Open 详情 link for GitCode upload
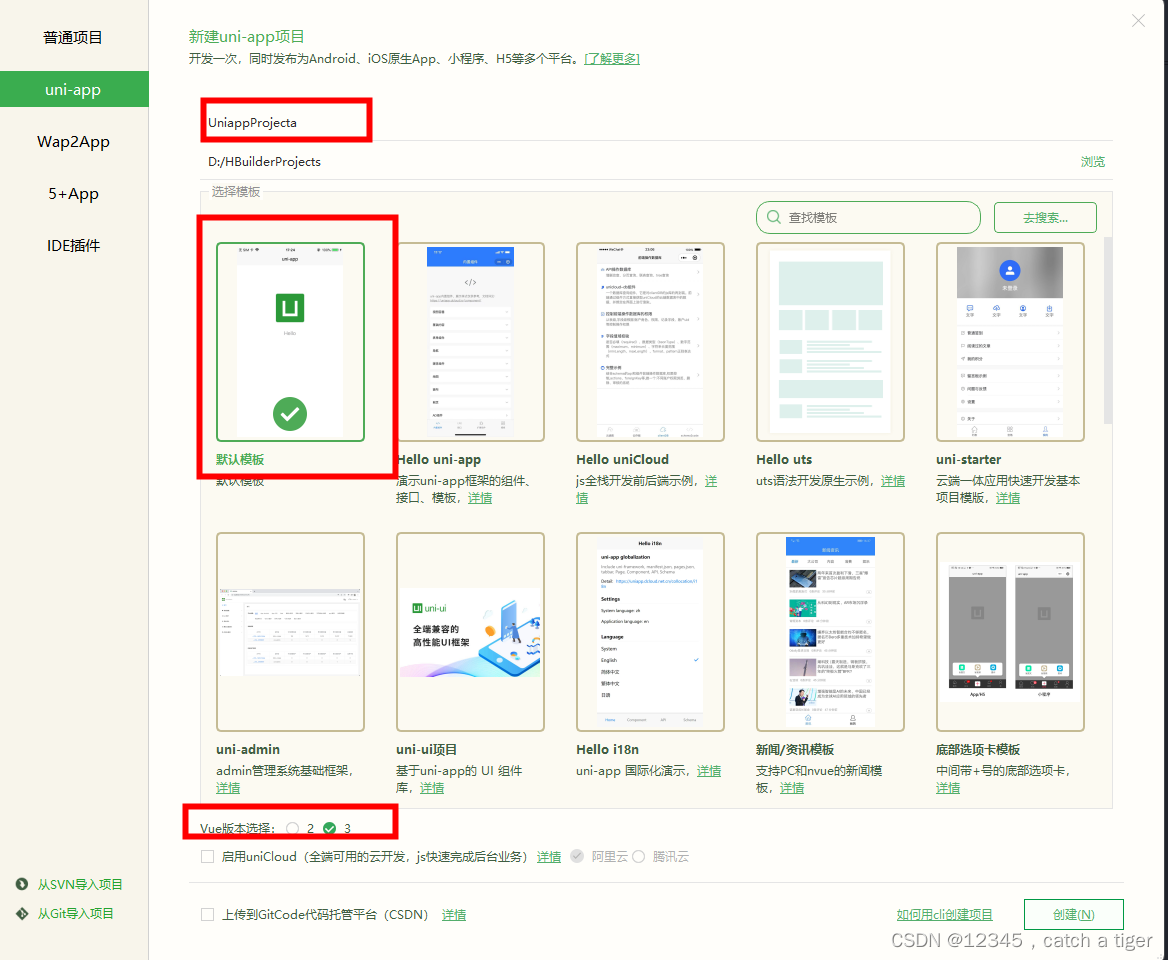Image resolution: width=1168 pixels, height=960 pixels. tap(454, 915)
